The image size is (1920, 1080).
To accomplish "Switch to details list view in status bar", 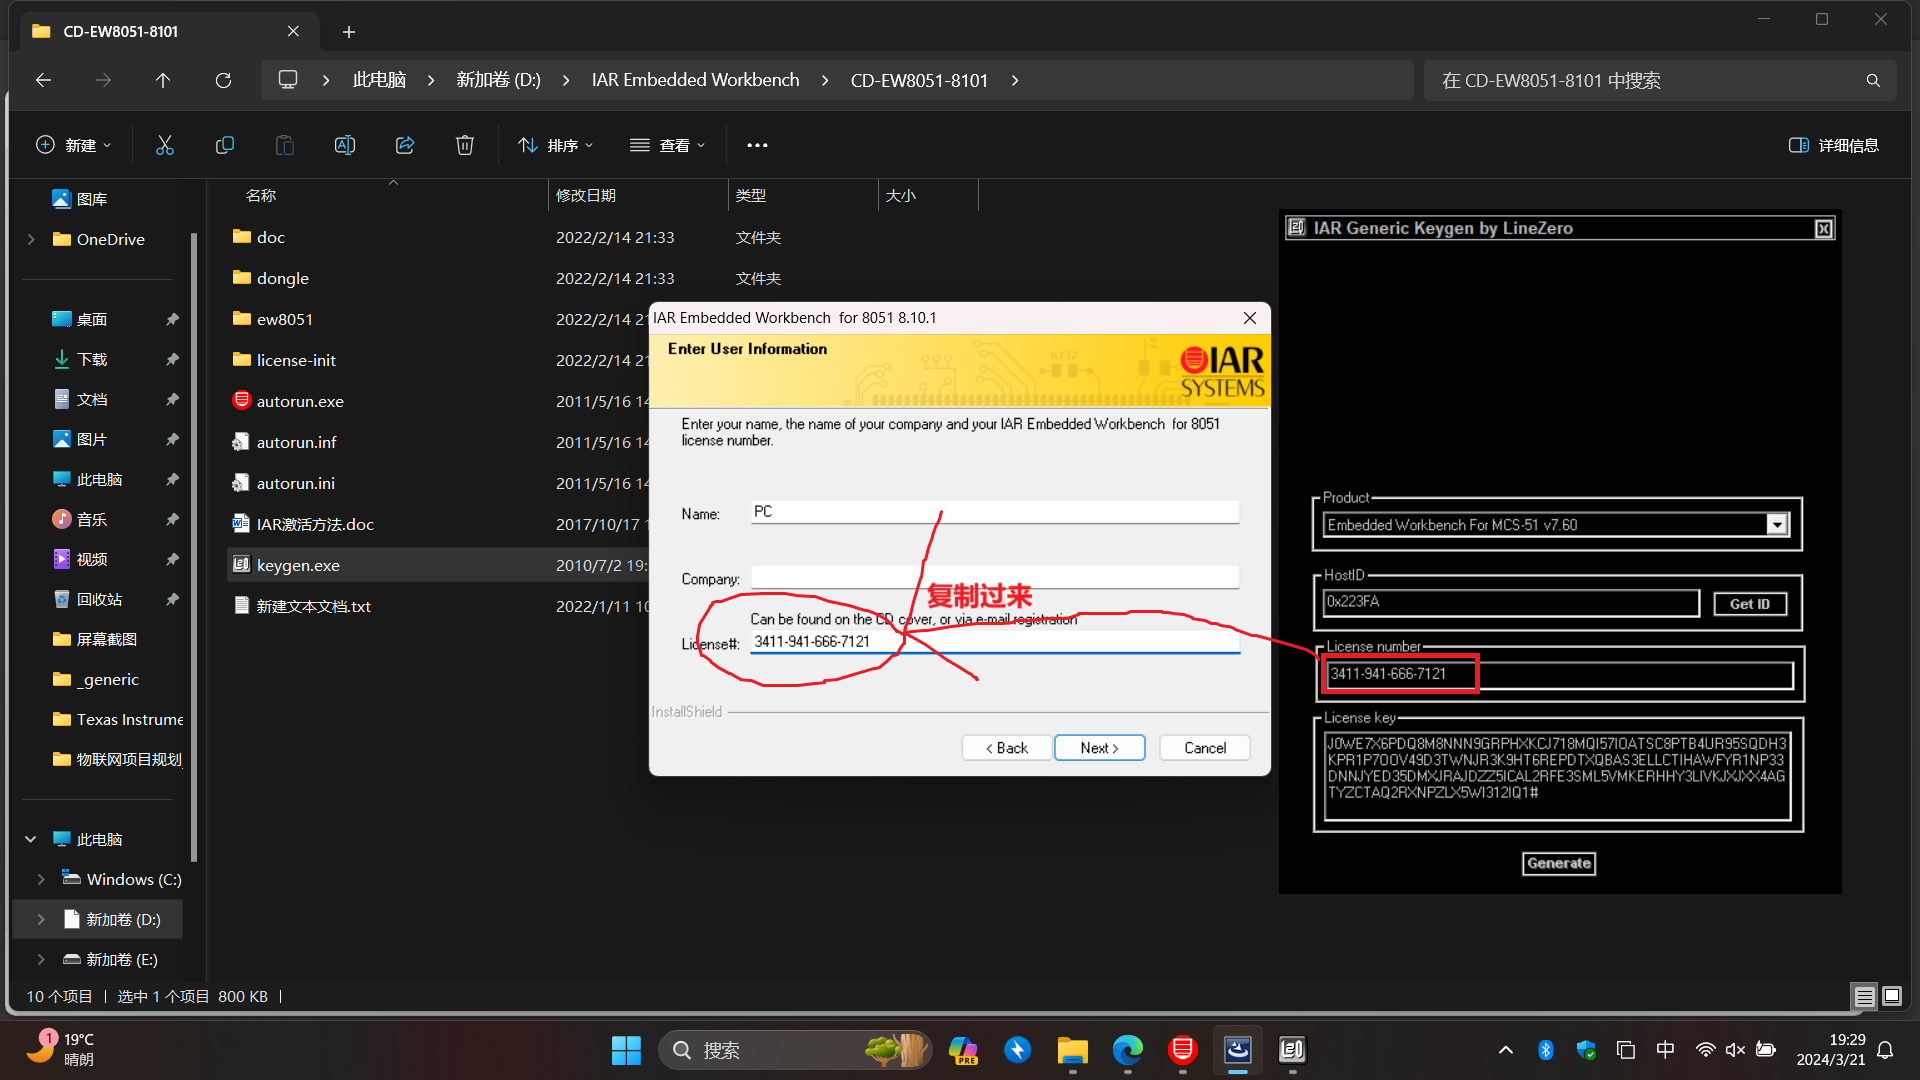I will (x=1864, y=996).
